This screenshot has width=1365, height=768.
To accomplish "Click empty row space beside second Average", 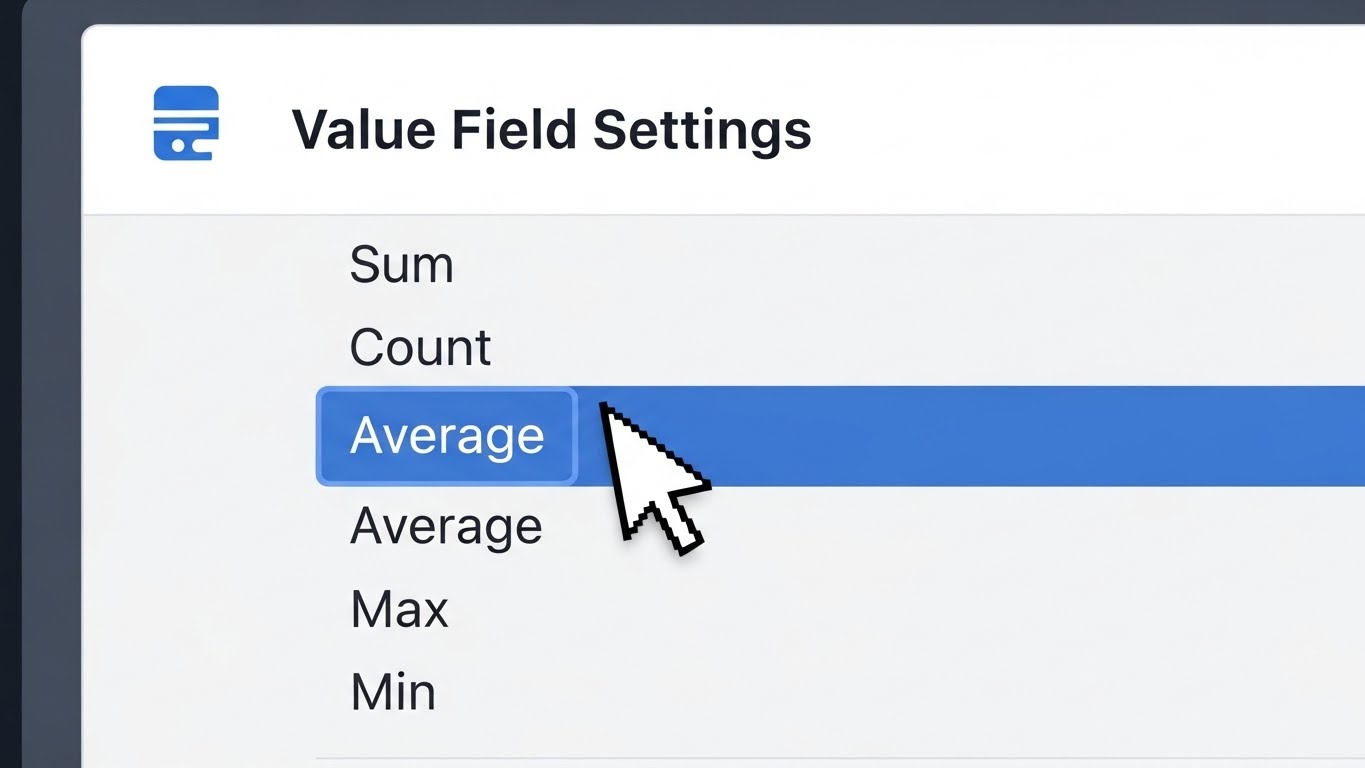I will click(x=900, y=526).
